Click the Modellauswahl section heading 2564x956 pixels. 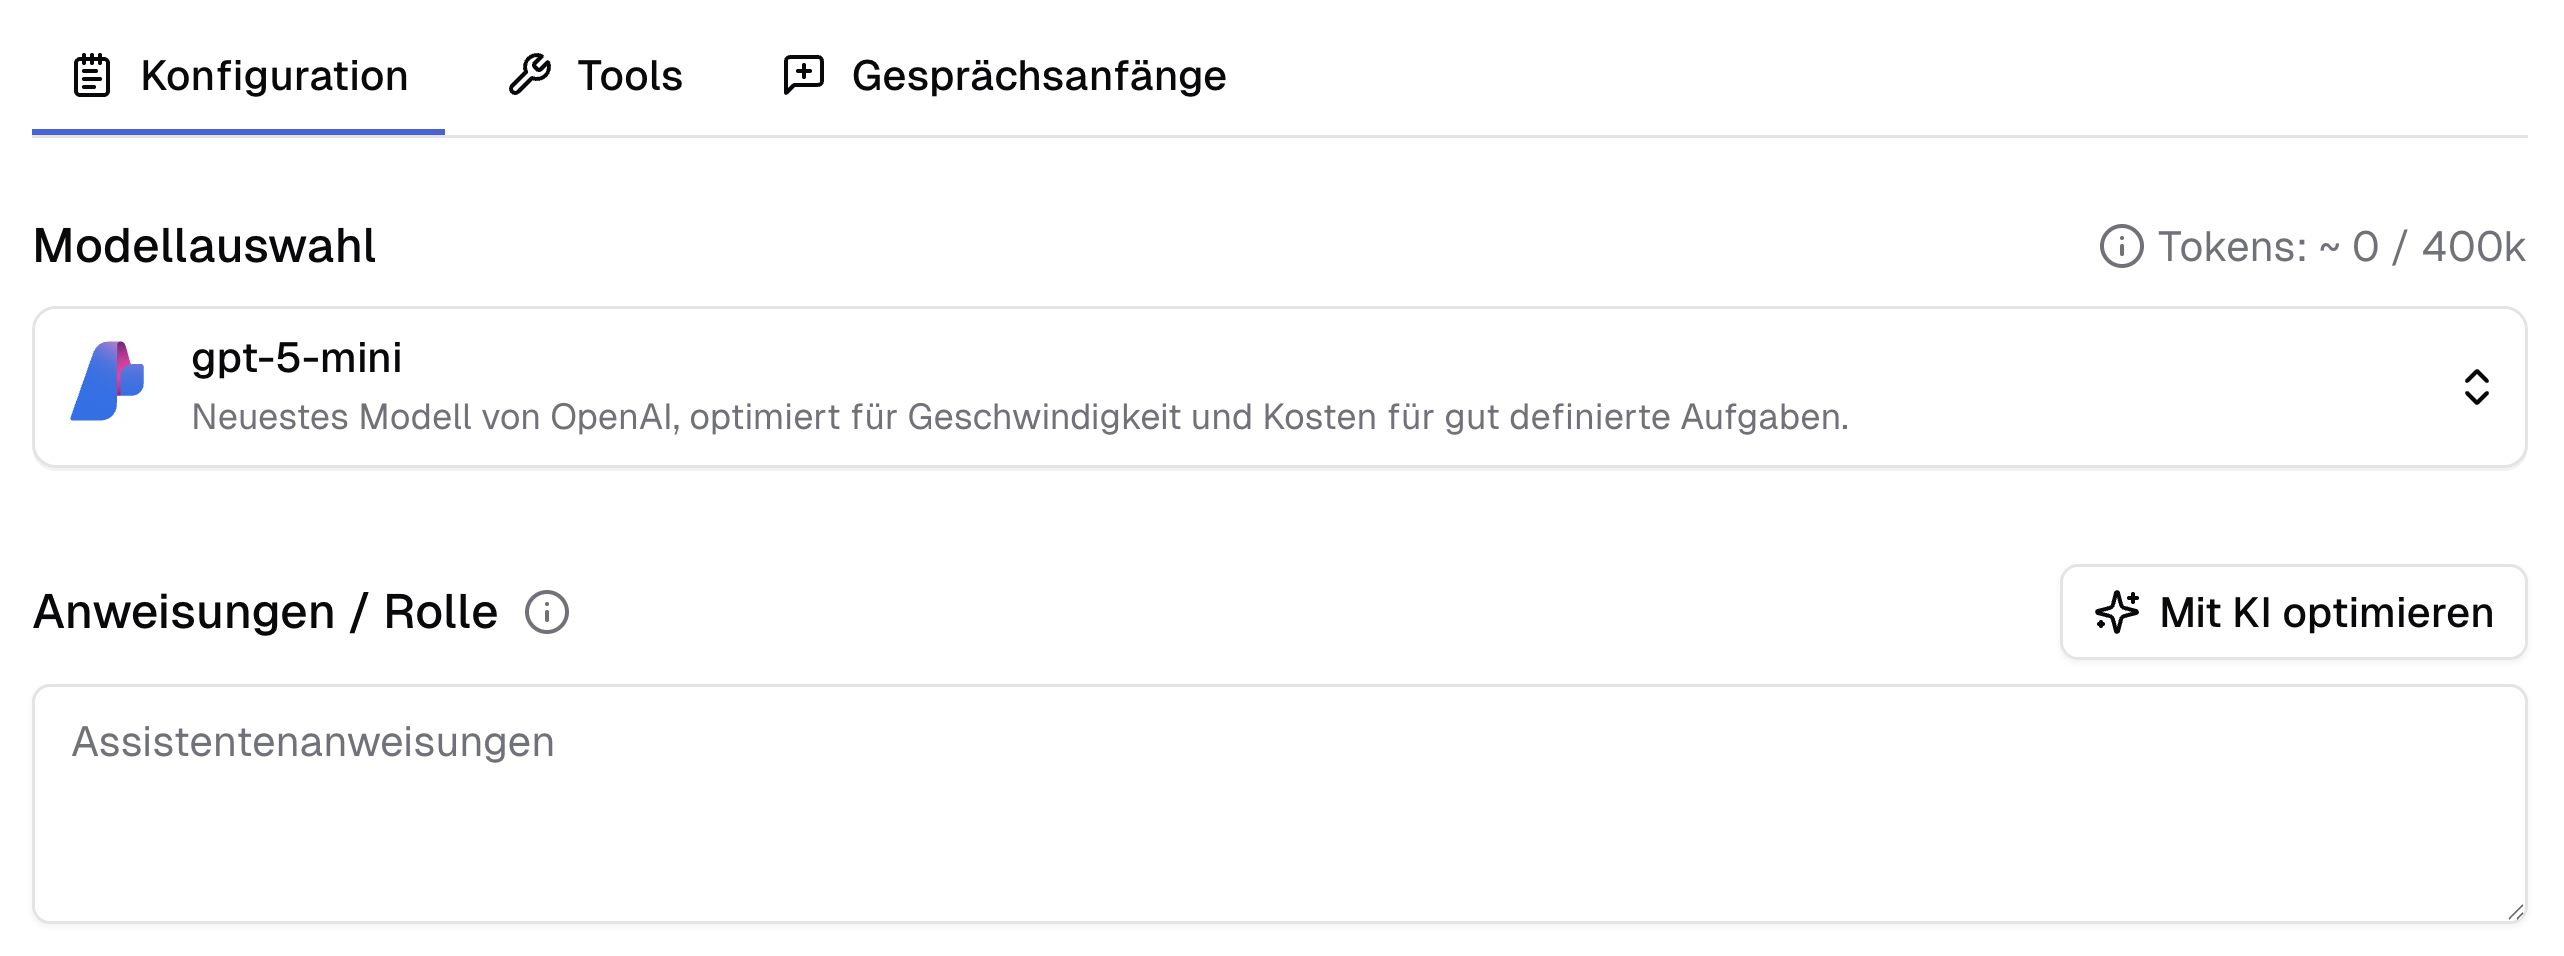(203, 243)
